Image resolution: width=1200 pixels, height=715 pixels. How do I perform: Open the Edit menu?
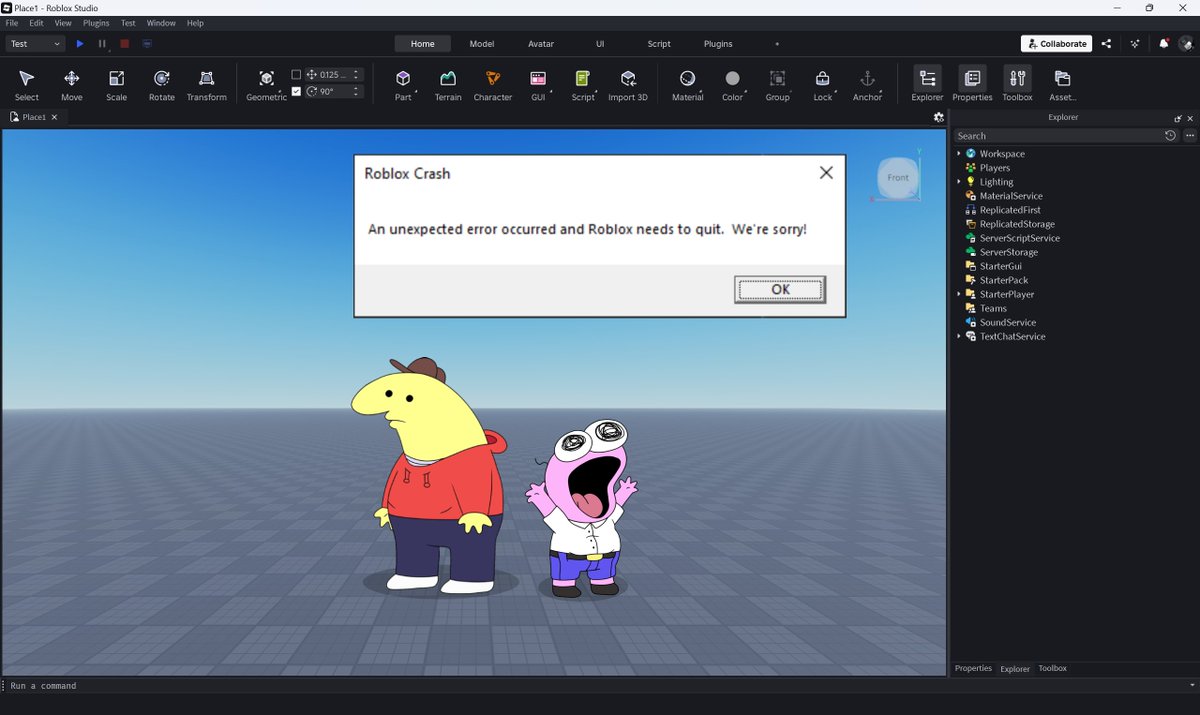coord(36,23)
